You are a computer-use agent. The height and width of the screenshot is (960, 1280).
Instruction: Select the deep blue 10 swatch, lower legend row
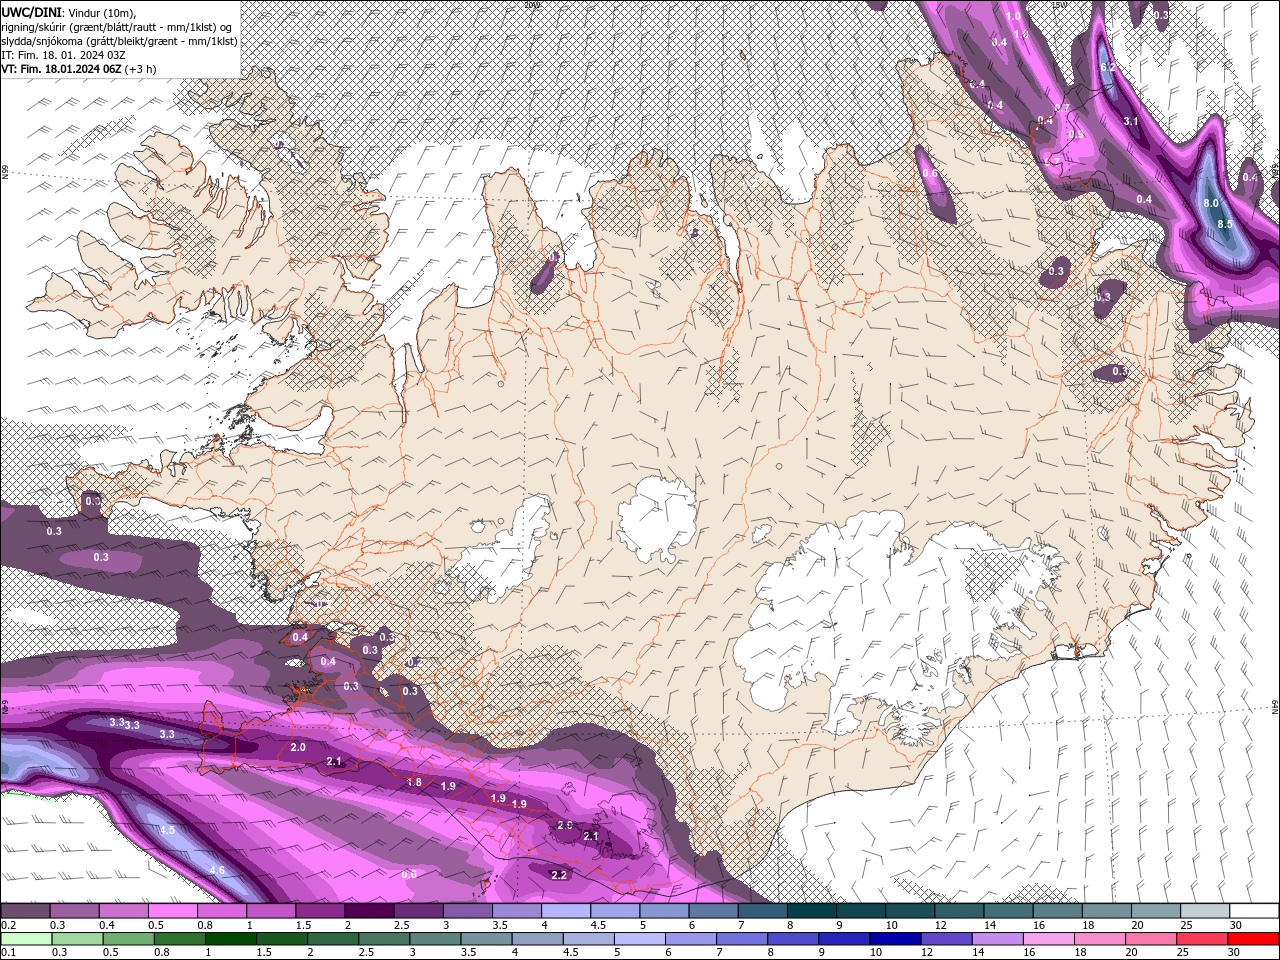(897, 939)
